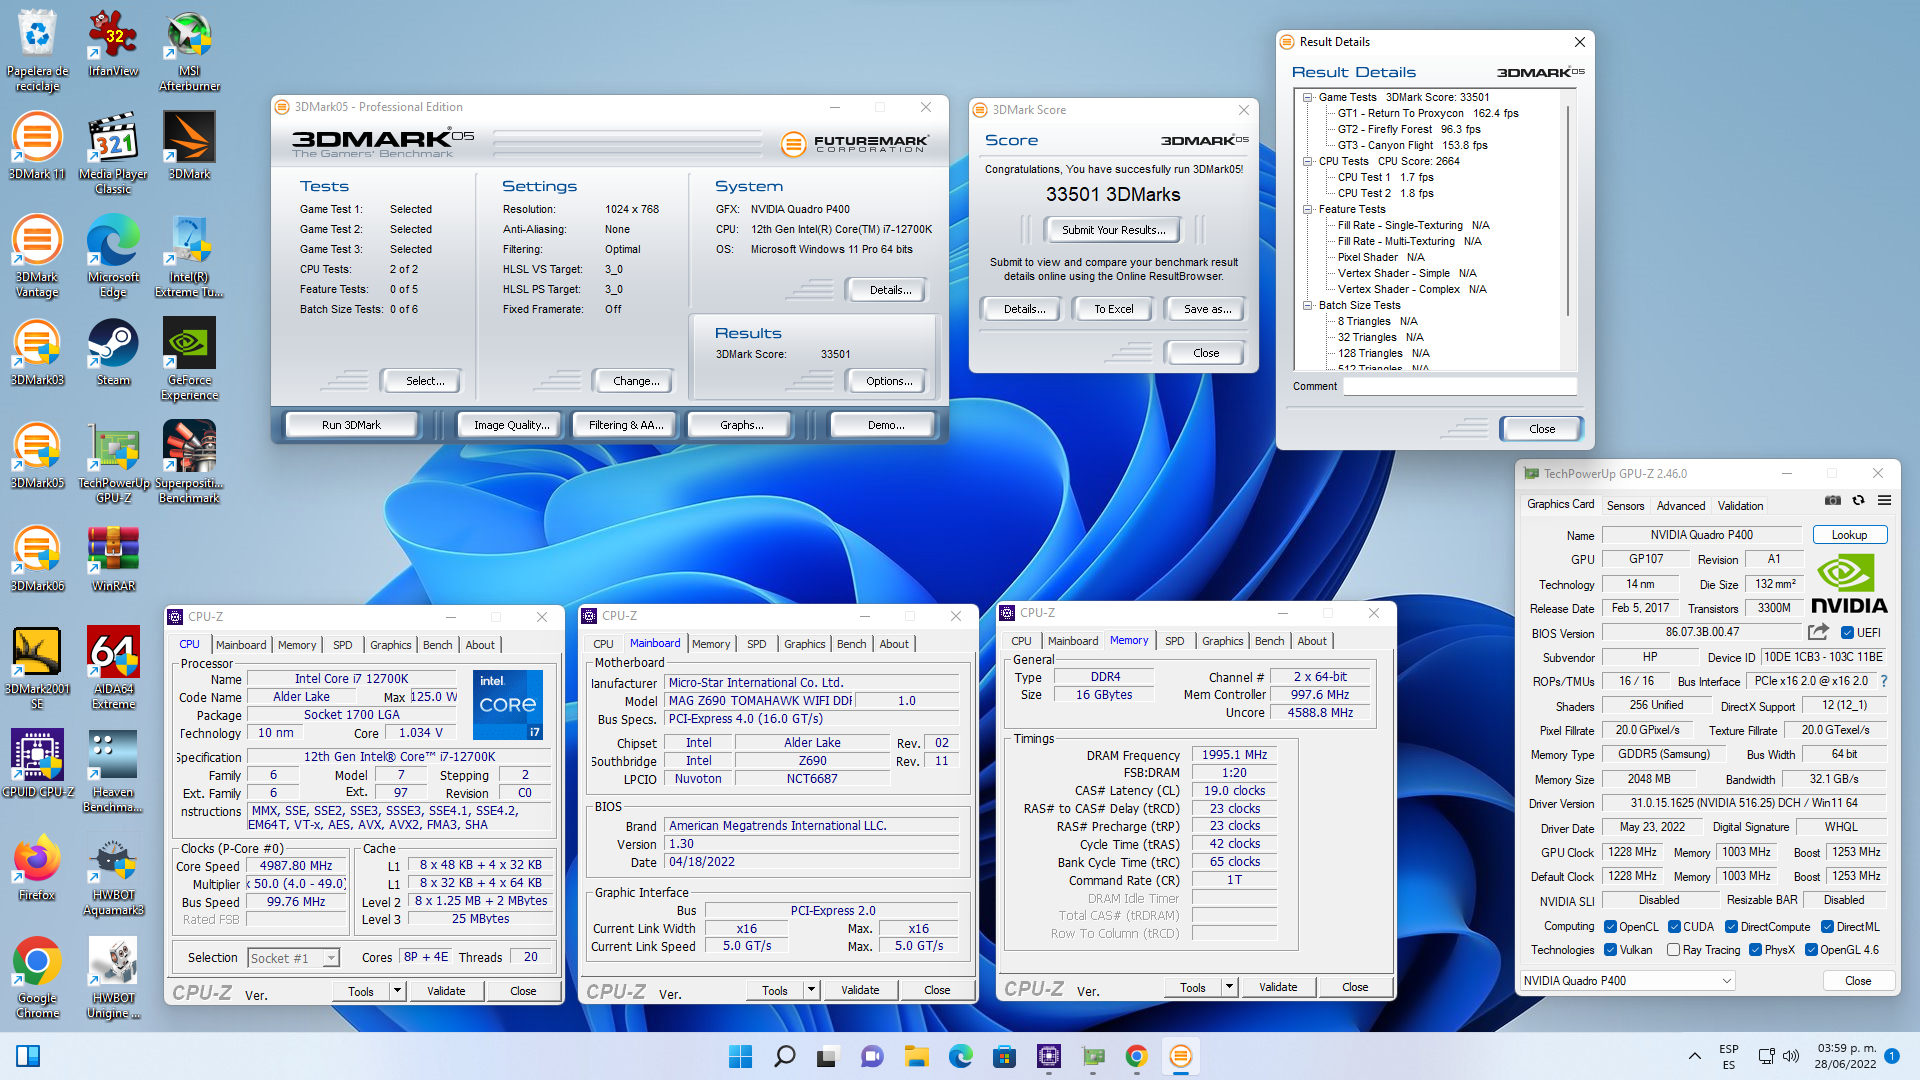Click the Run 3DMark button
Screen dimensions: 1920x1080
click(x=351, y=425)
